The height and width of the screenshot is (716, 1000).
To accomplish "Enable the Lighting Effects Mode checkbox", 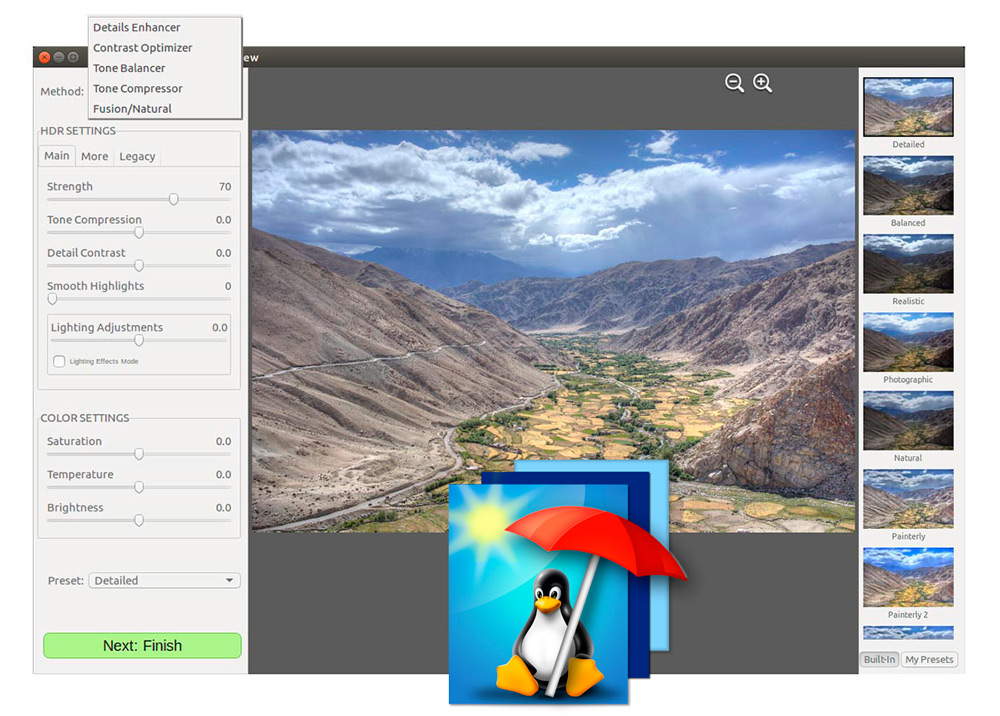I will [59, 361].
